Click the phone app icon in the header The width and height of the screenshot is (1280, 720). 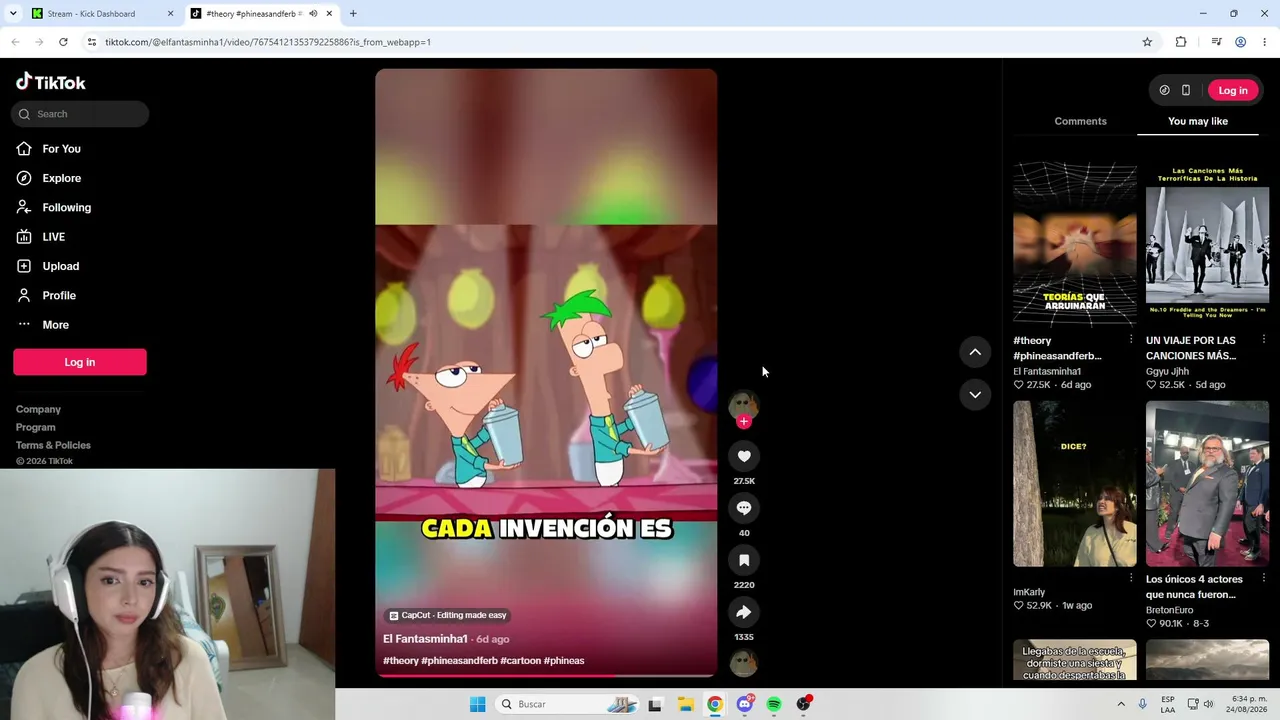click(1186, 90)
